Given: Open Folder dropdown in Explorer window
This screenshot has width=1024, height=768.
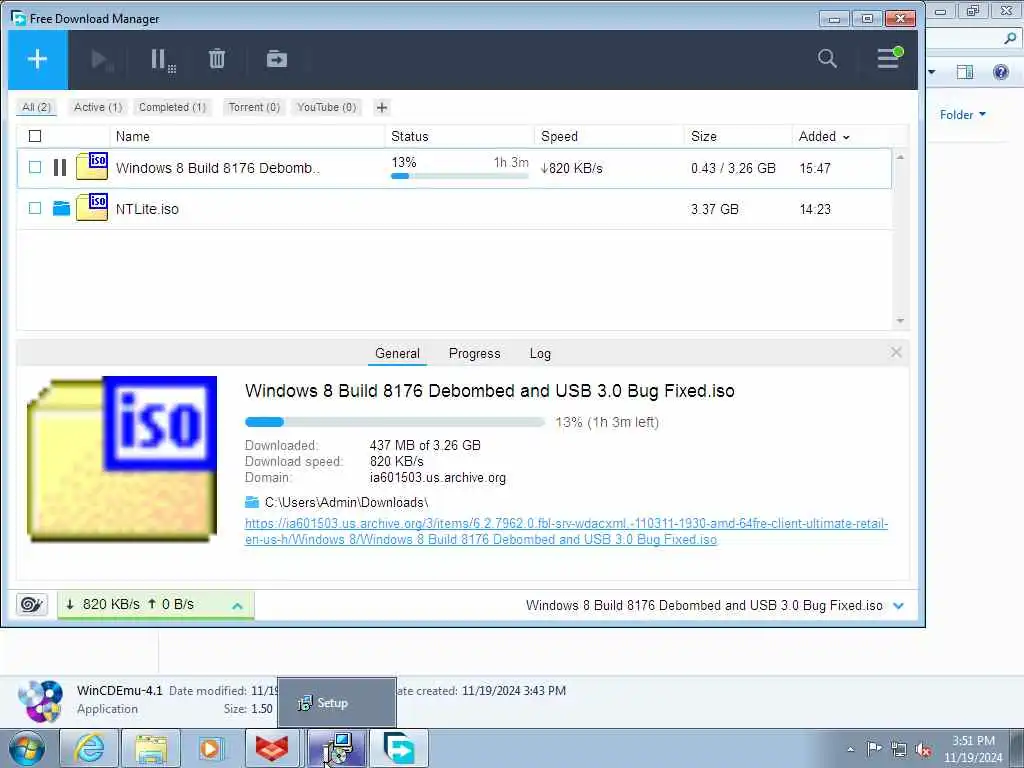Looking at the screenshot, I should click(963, 114).
